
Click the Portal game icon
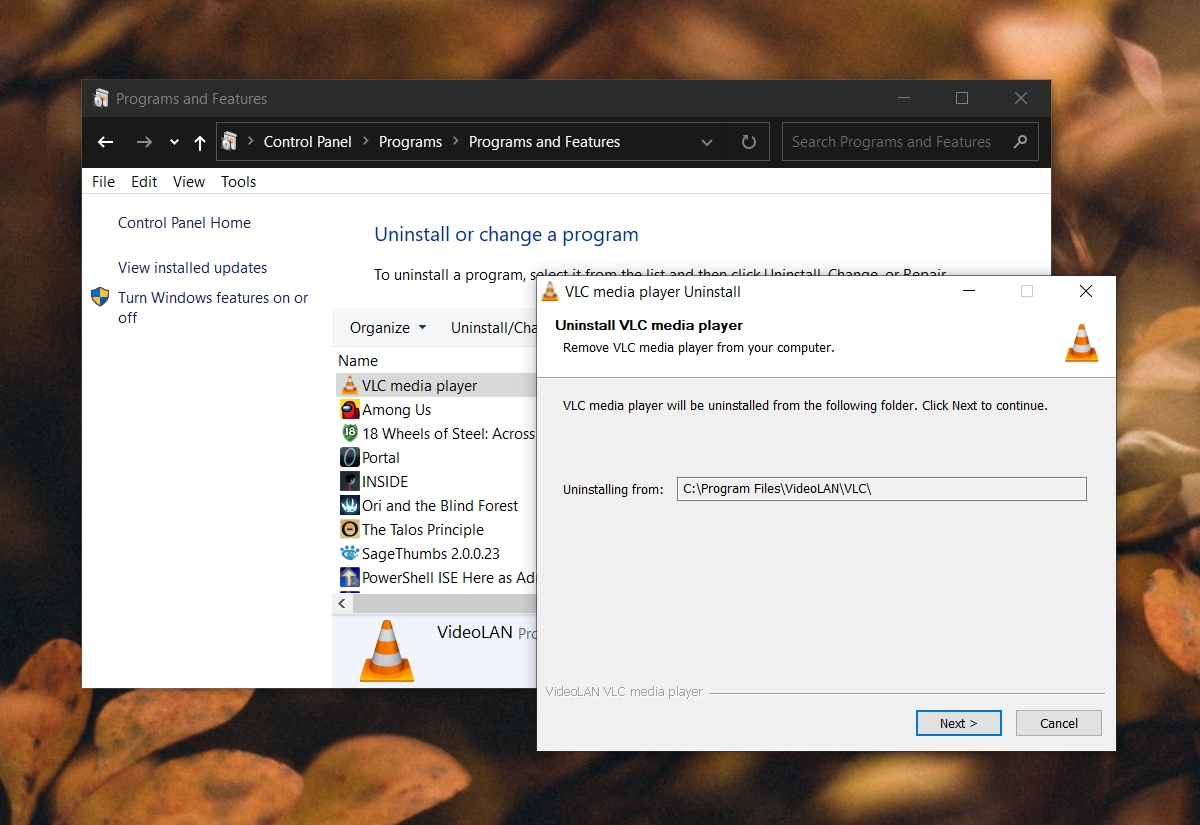(x=349, y=457)
